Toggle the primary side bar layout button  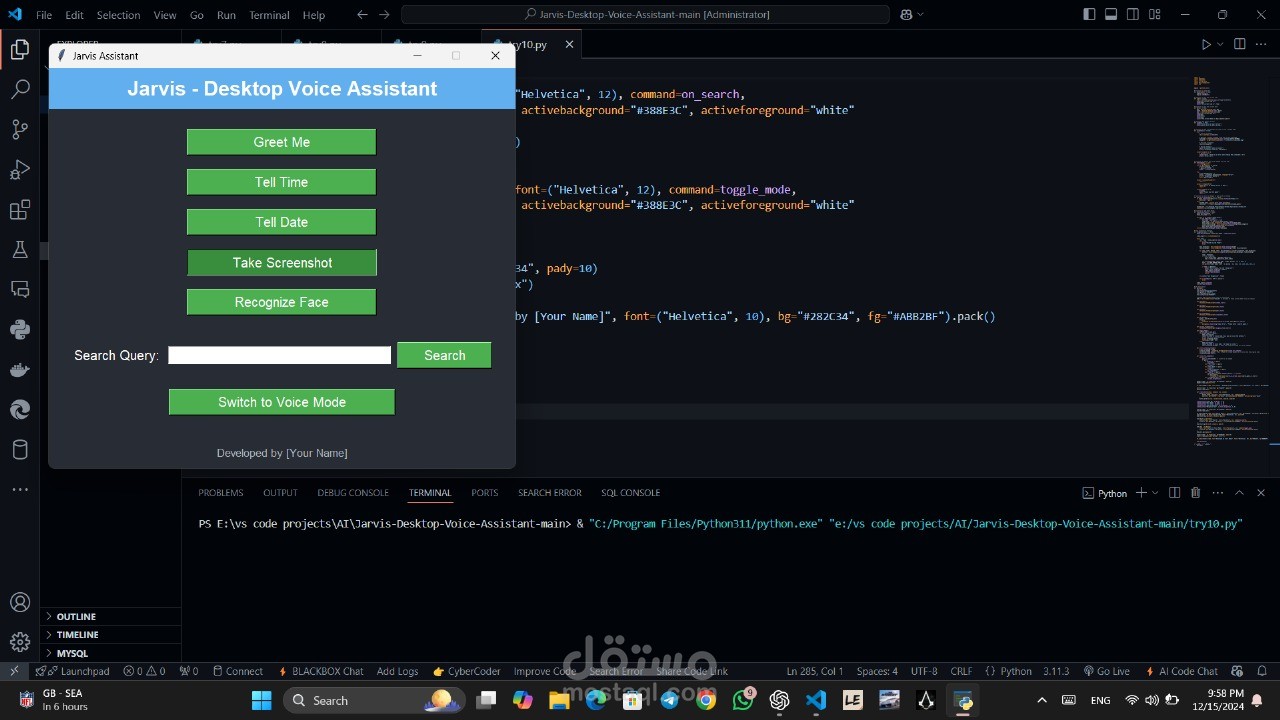point(1089,15)
